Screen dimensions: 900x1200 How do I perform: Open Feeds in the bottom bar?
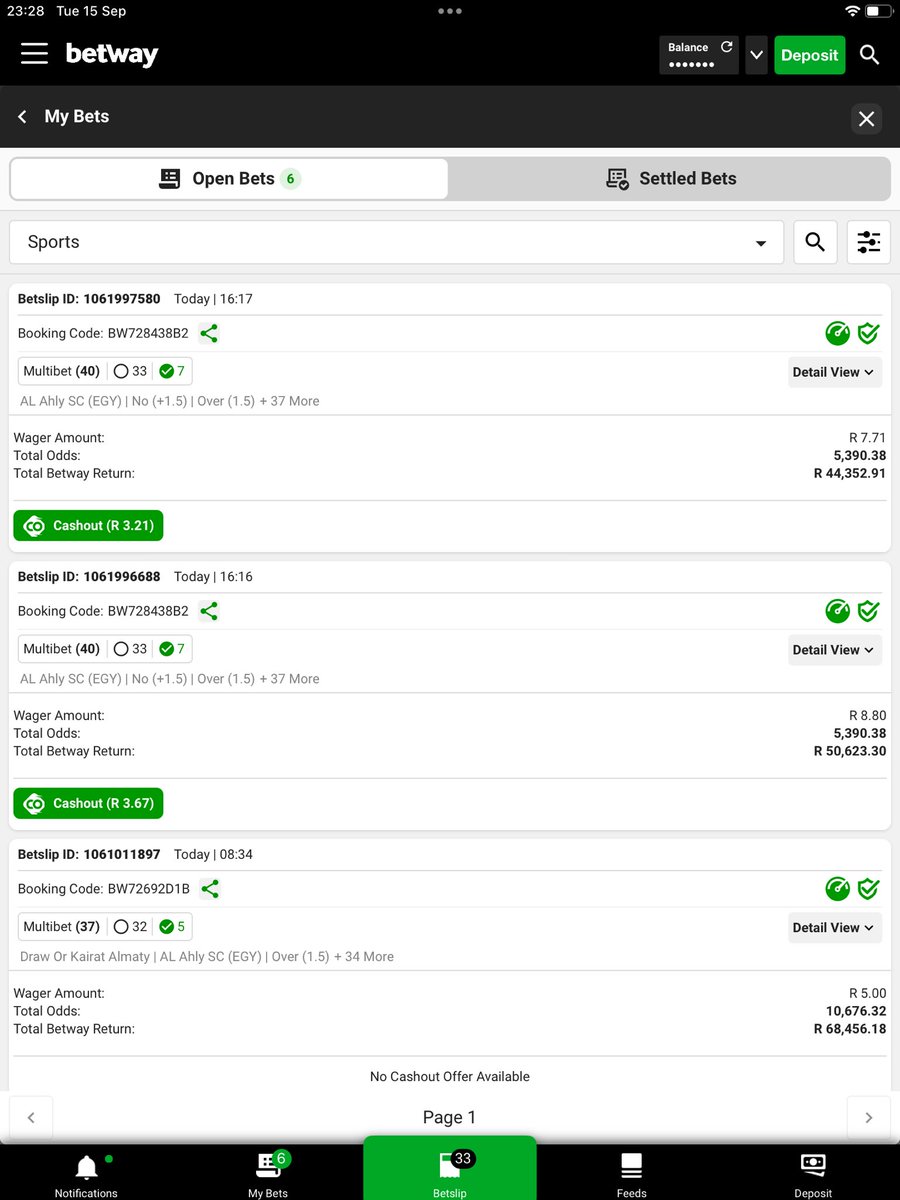631,1174
